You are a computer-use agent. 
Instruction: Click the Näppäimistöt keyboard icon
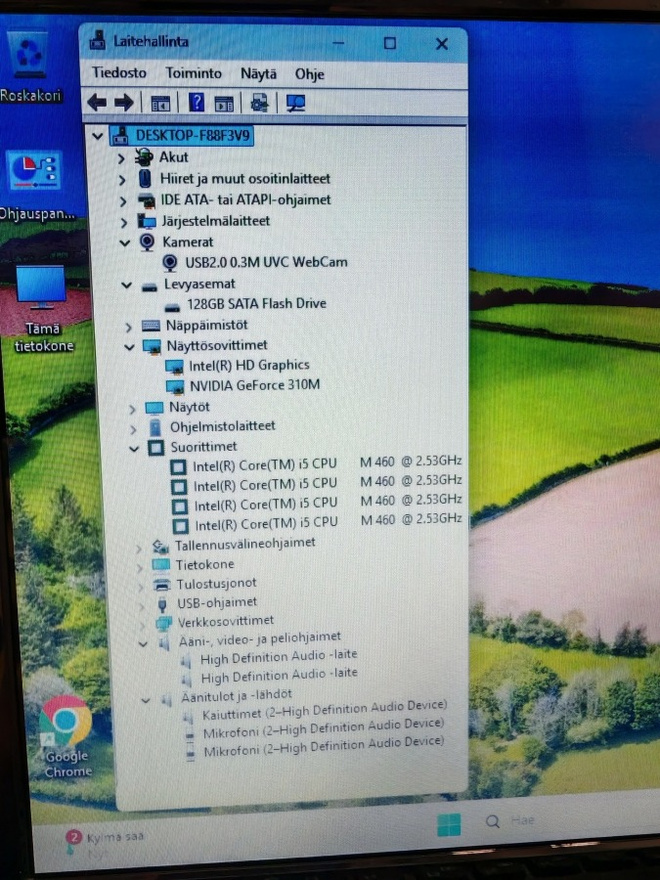pos(151,326)
